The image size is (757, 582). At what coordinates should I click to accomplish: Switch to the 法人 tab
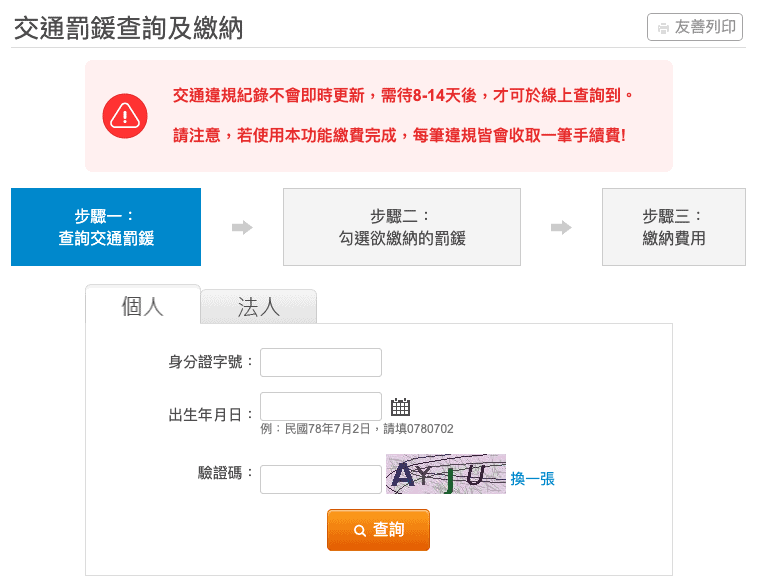coord(259,306)
